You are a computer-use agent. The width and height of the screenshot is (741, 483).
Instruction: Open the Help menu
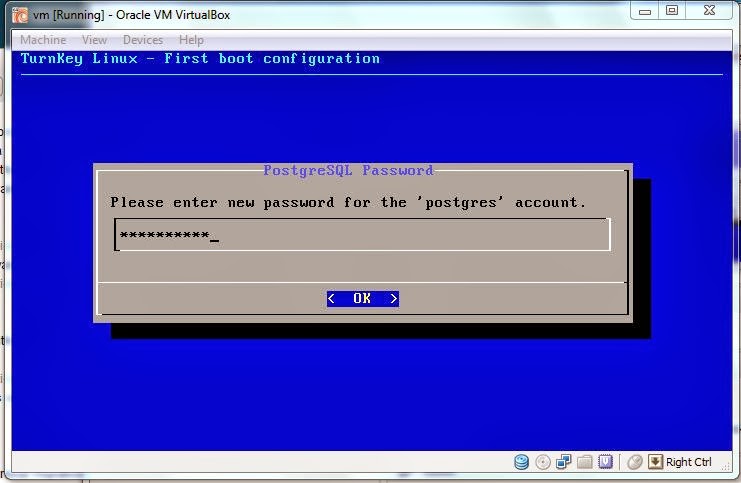click(x=191, y=40)
